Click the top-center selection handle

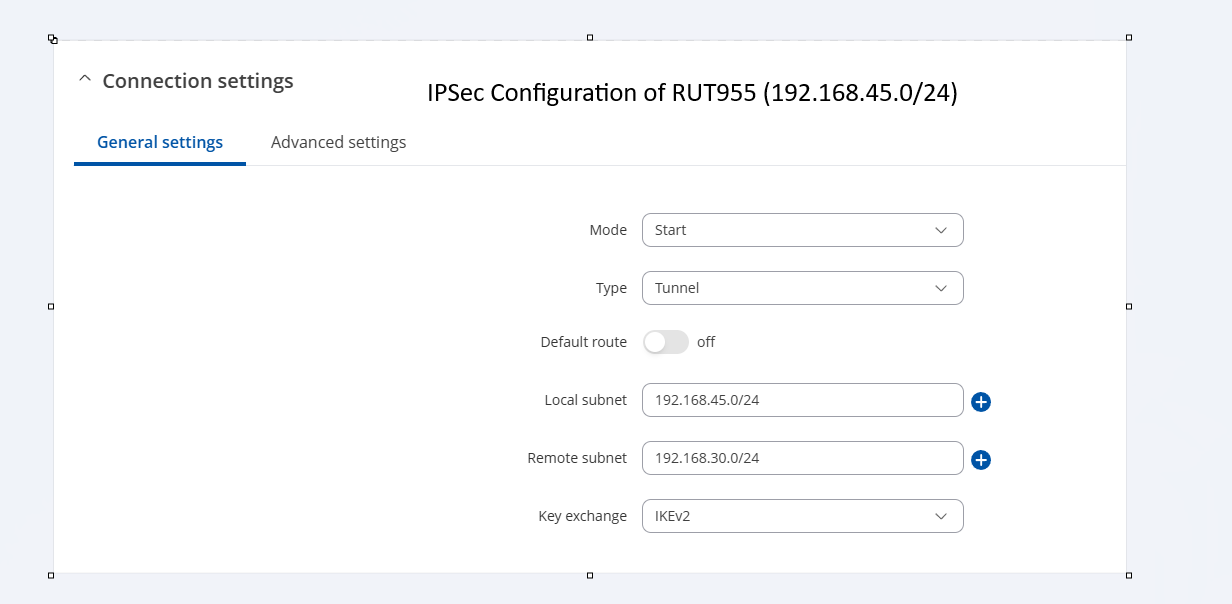590,37
